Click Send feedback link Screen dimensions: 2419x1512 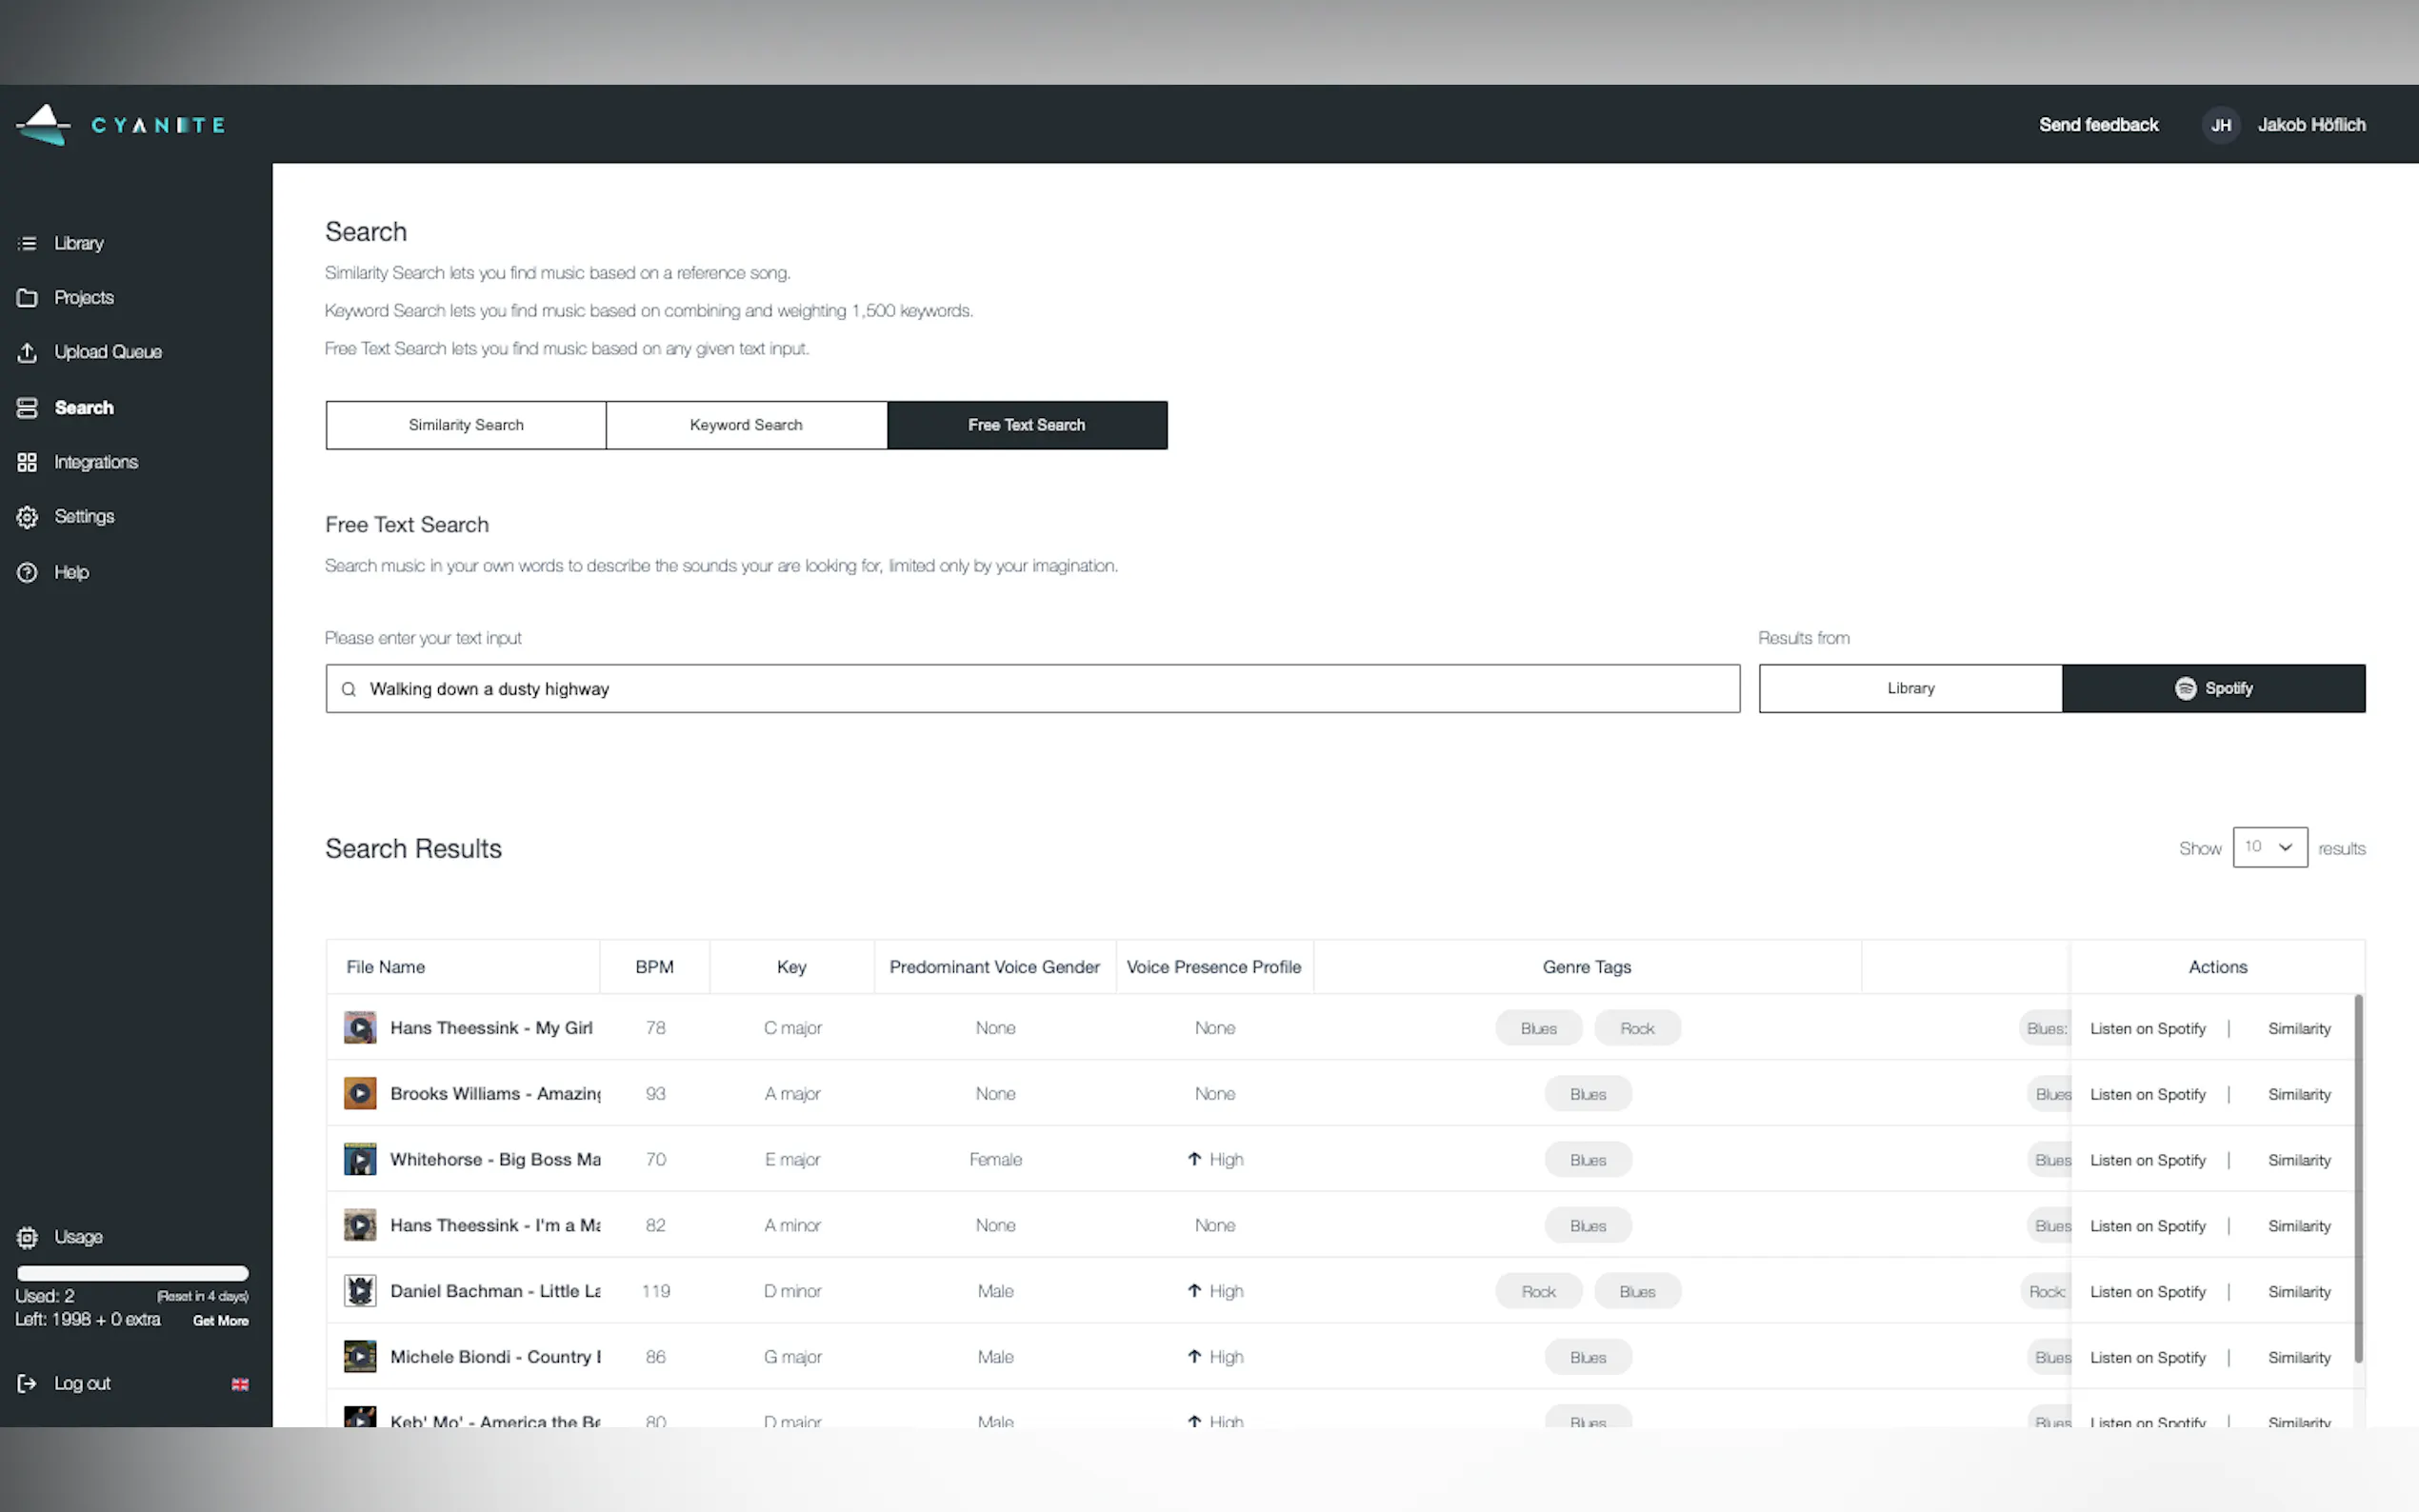tap(2098, 125)
